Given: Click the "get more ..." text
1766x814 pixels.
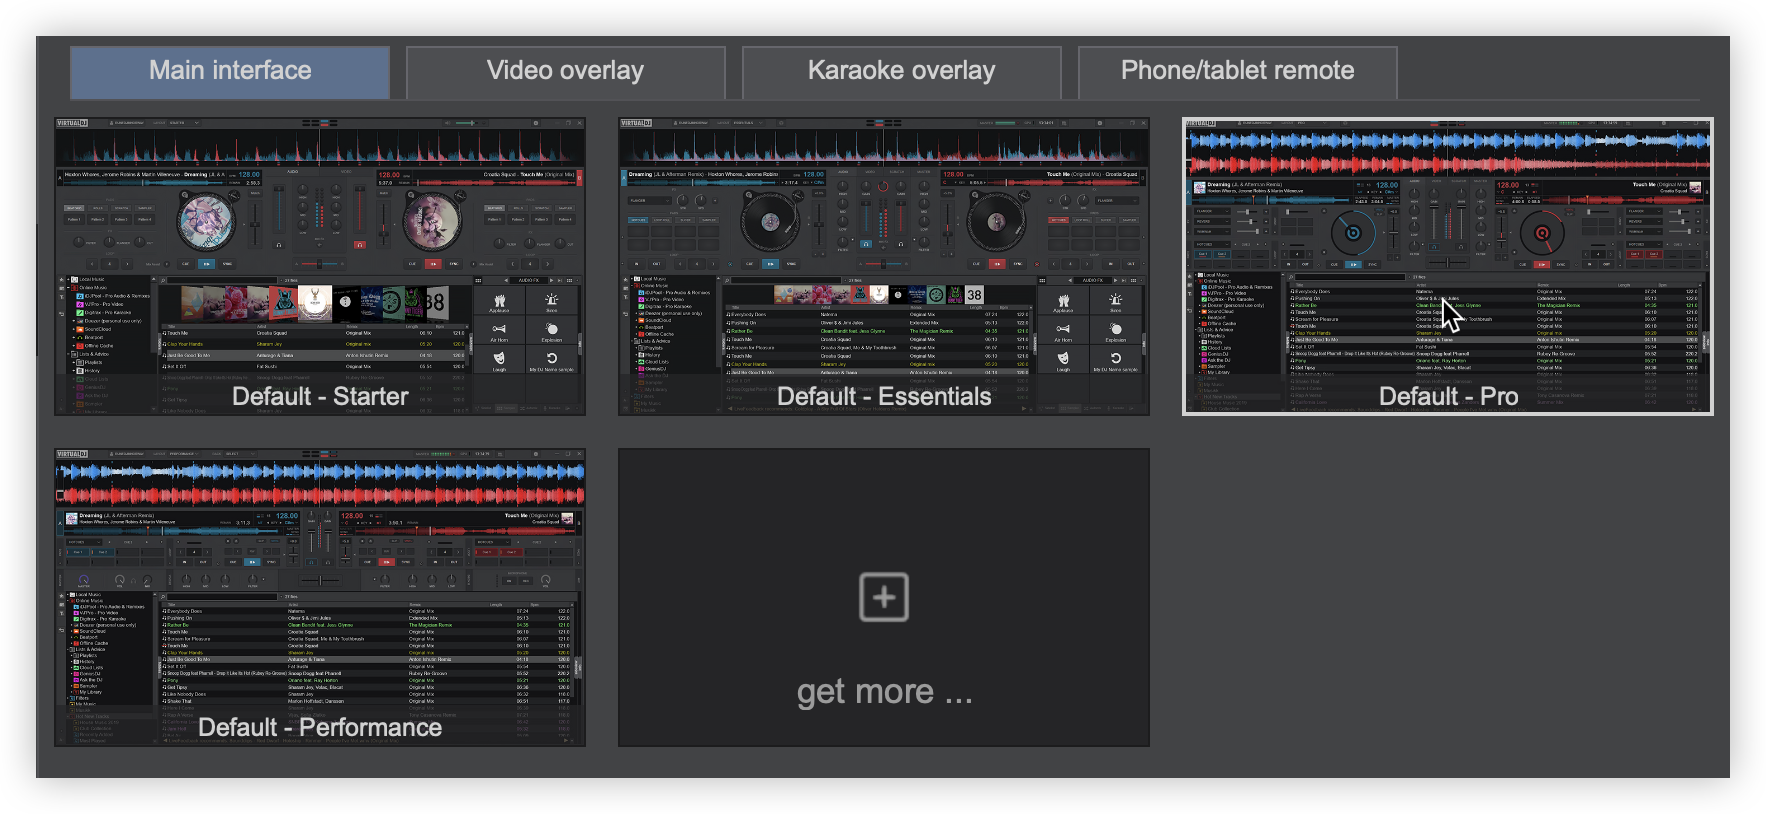Looking at the screenshot, I should coord(884,691).
